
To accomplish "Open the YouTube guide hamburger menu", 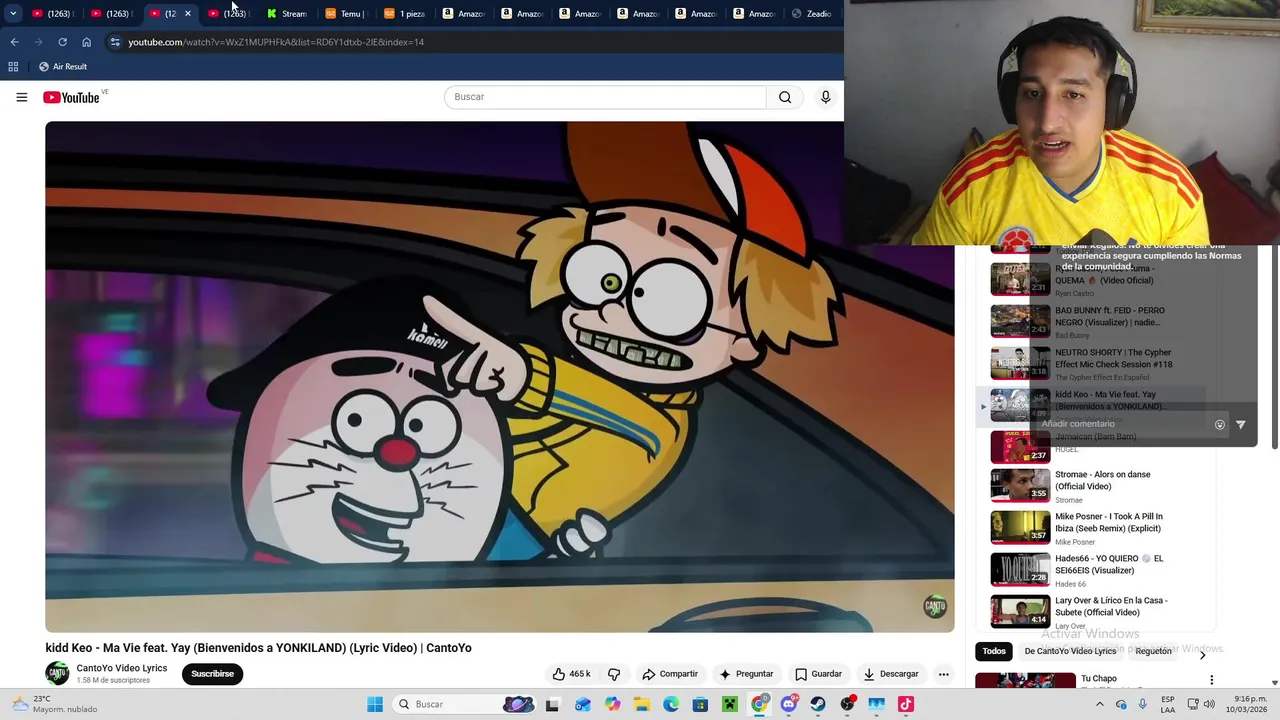I will 21,97.
